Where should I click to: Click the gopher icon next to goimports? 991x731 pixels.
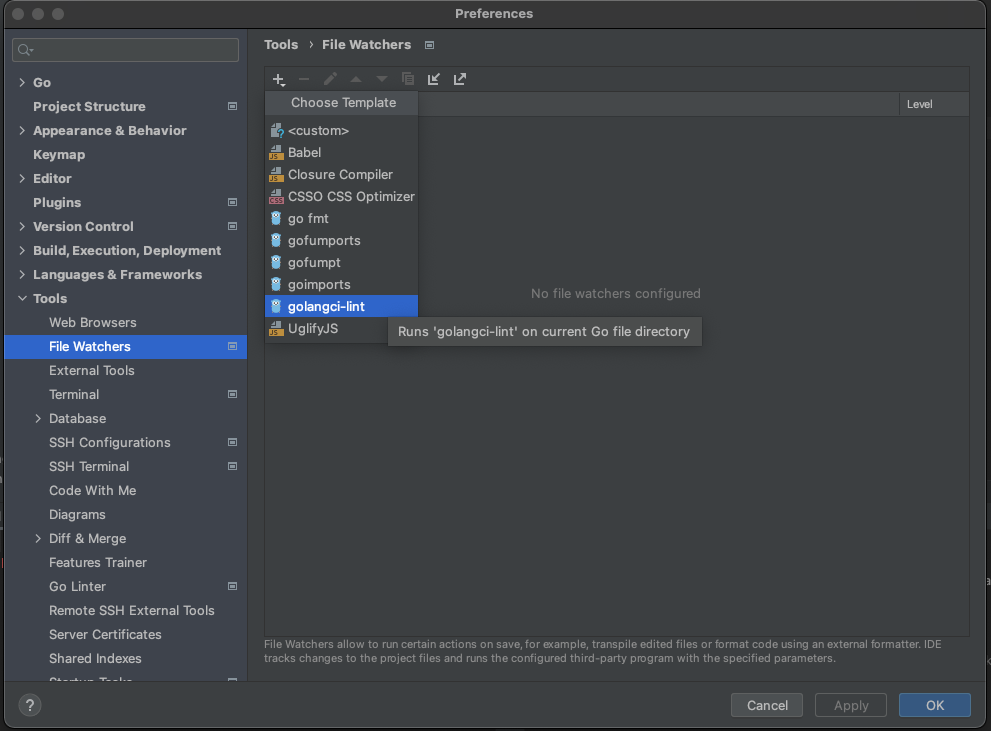276,284
